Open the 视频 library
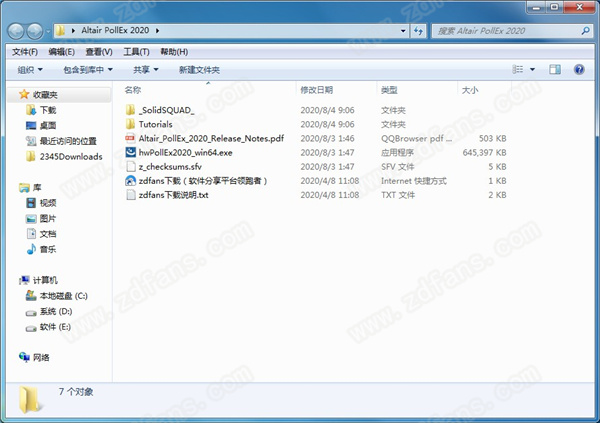 48,203
